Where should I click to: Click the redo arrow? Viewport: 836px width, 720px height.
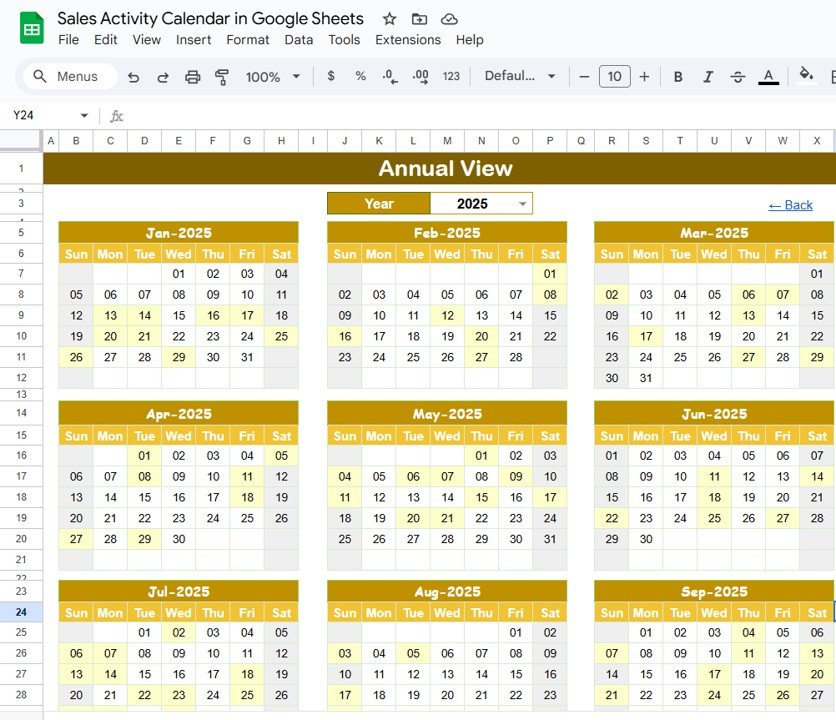pyautogui.click(x=163, y=77)
